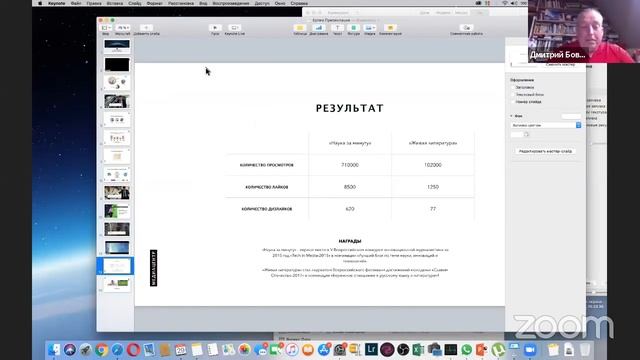
Task: Click the table cell reading 1250
Action: click(x=433, y=187)
